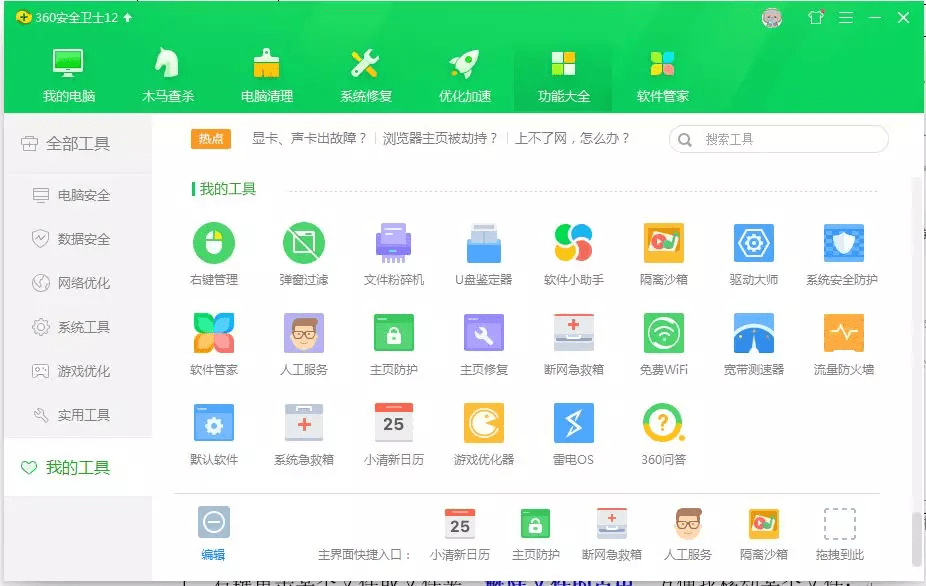Viewport: 926px width, 586px height.
Task: Open 系统安全防护 tool
Action: click(x=843, y=254)
